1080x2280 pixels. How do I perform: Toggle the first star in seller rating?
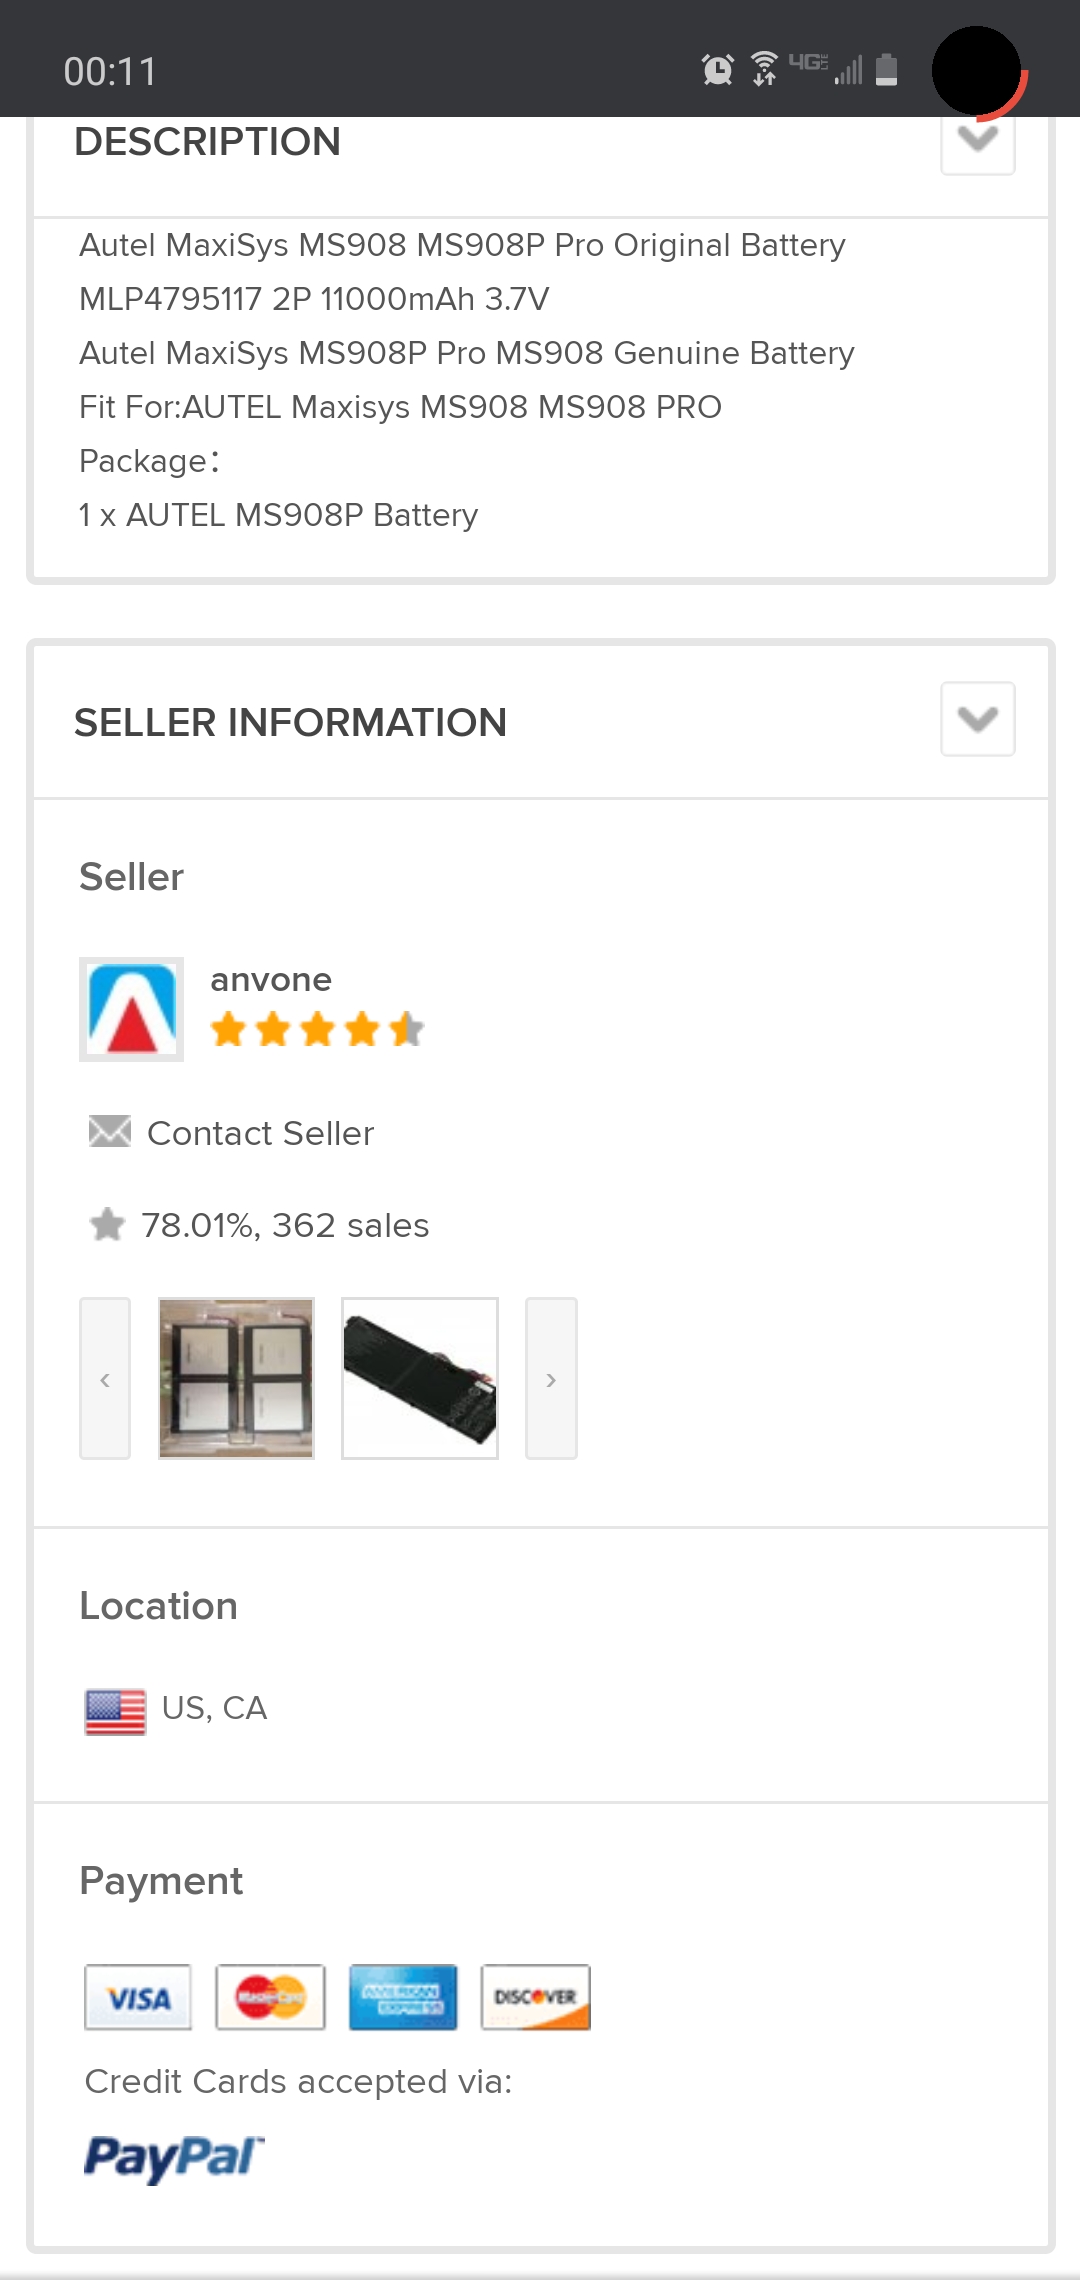(228, 1027)
